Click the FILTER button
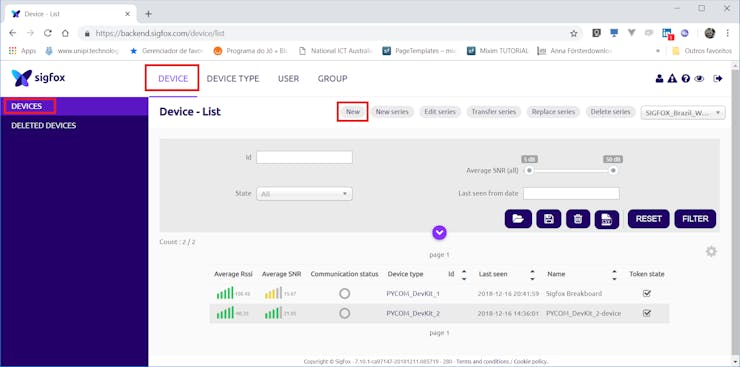 [695, 219]
